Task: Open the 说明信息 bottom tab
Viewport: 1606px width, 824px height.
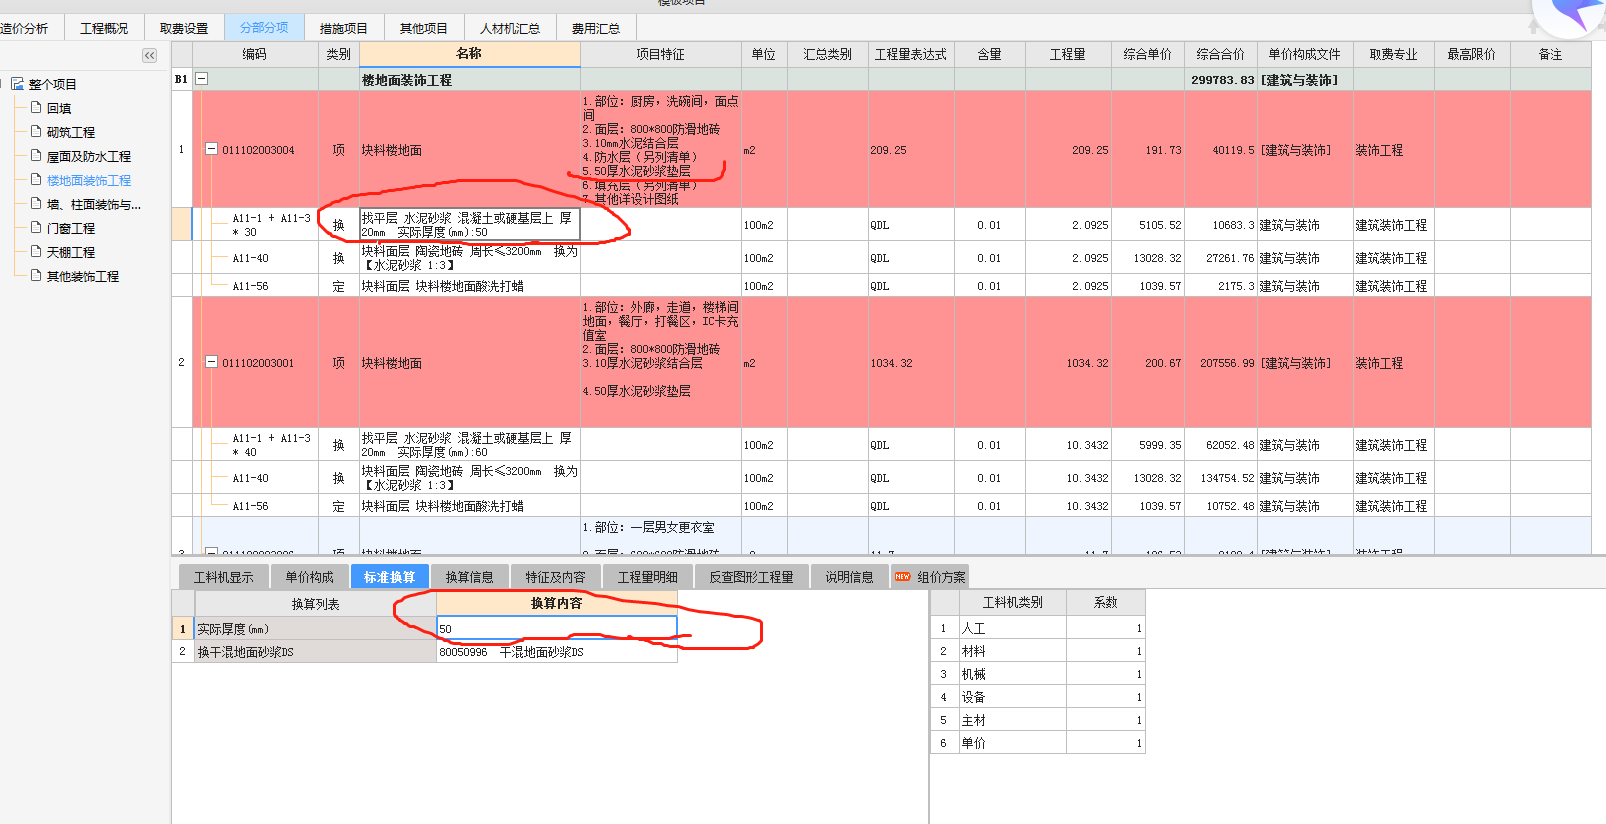Action: [x=849, y=577]
